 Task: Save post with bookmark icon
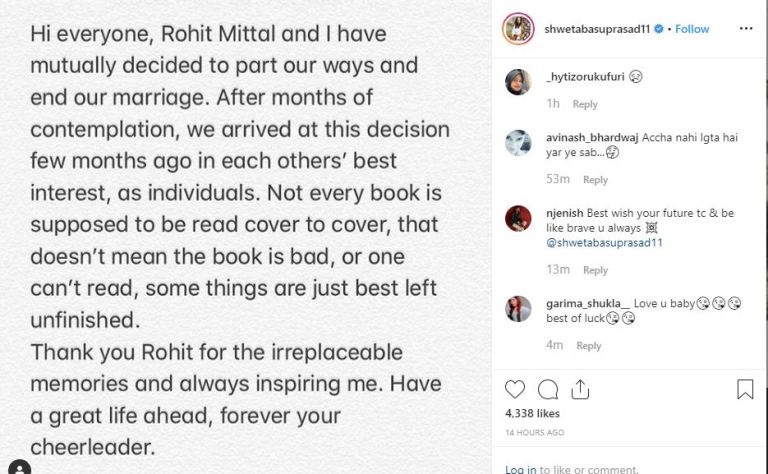(745, 390)
